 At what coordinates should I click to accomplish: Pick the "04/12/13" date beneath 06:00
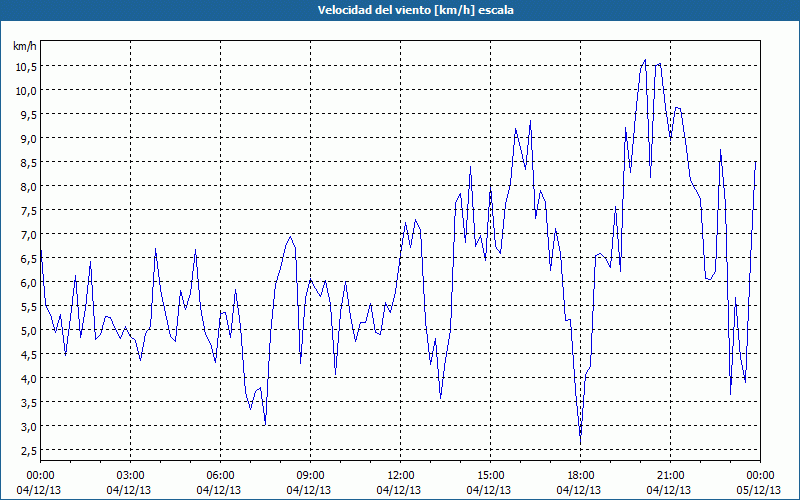pyautogui.click(x=220, y=490)
